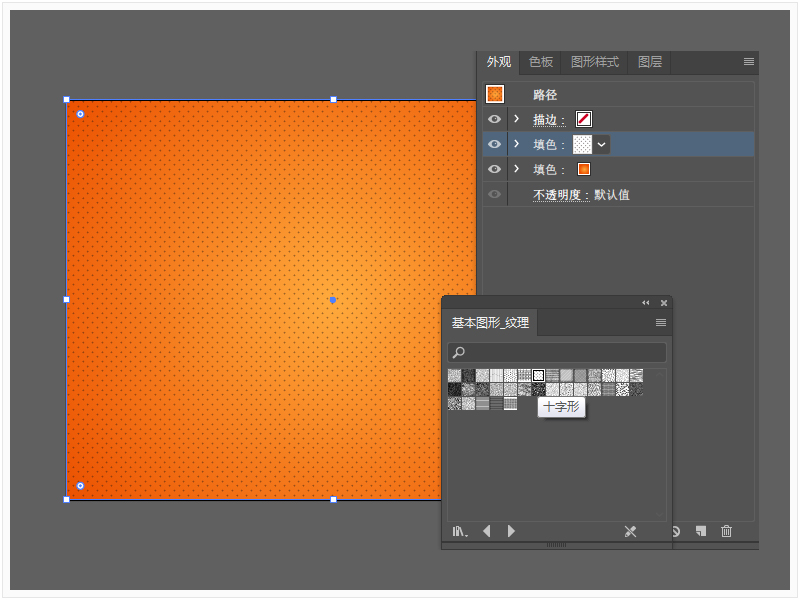The height and width of the screenshot is (600, 800).
Task: Click the pattern search input field
Action: (x=557, y=352)
